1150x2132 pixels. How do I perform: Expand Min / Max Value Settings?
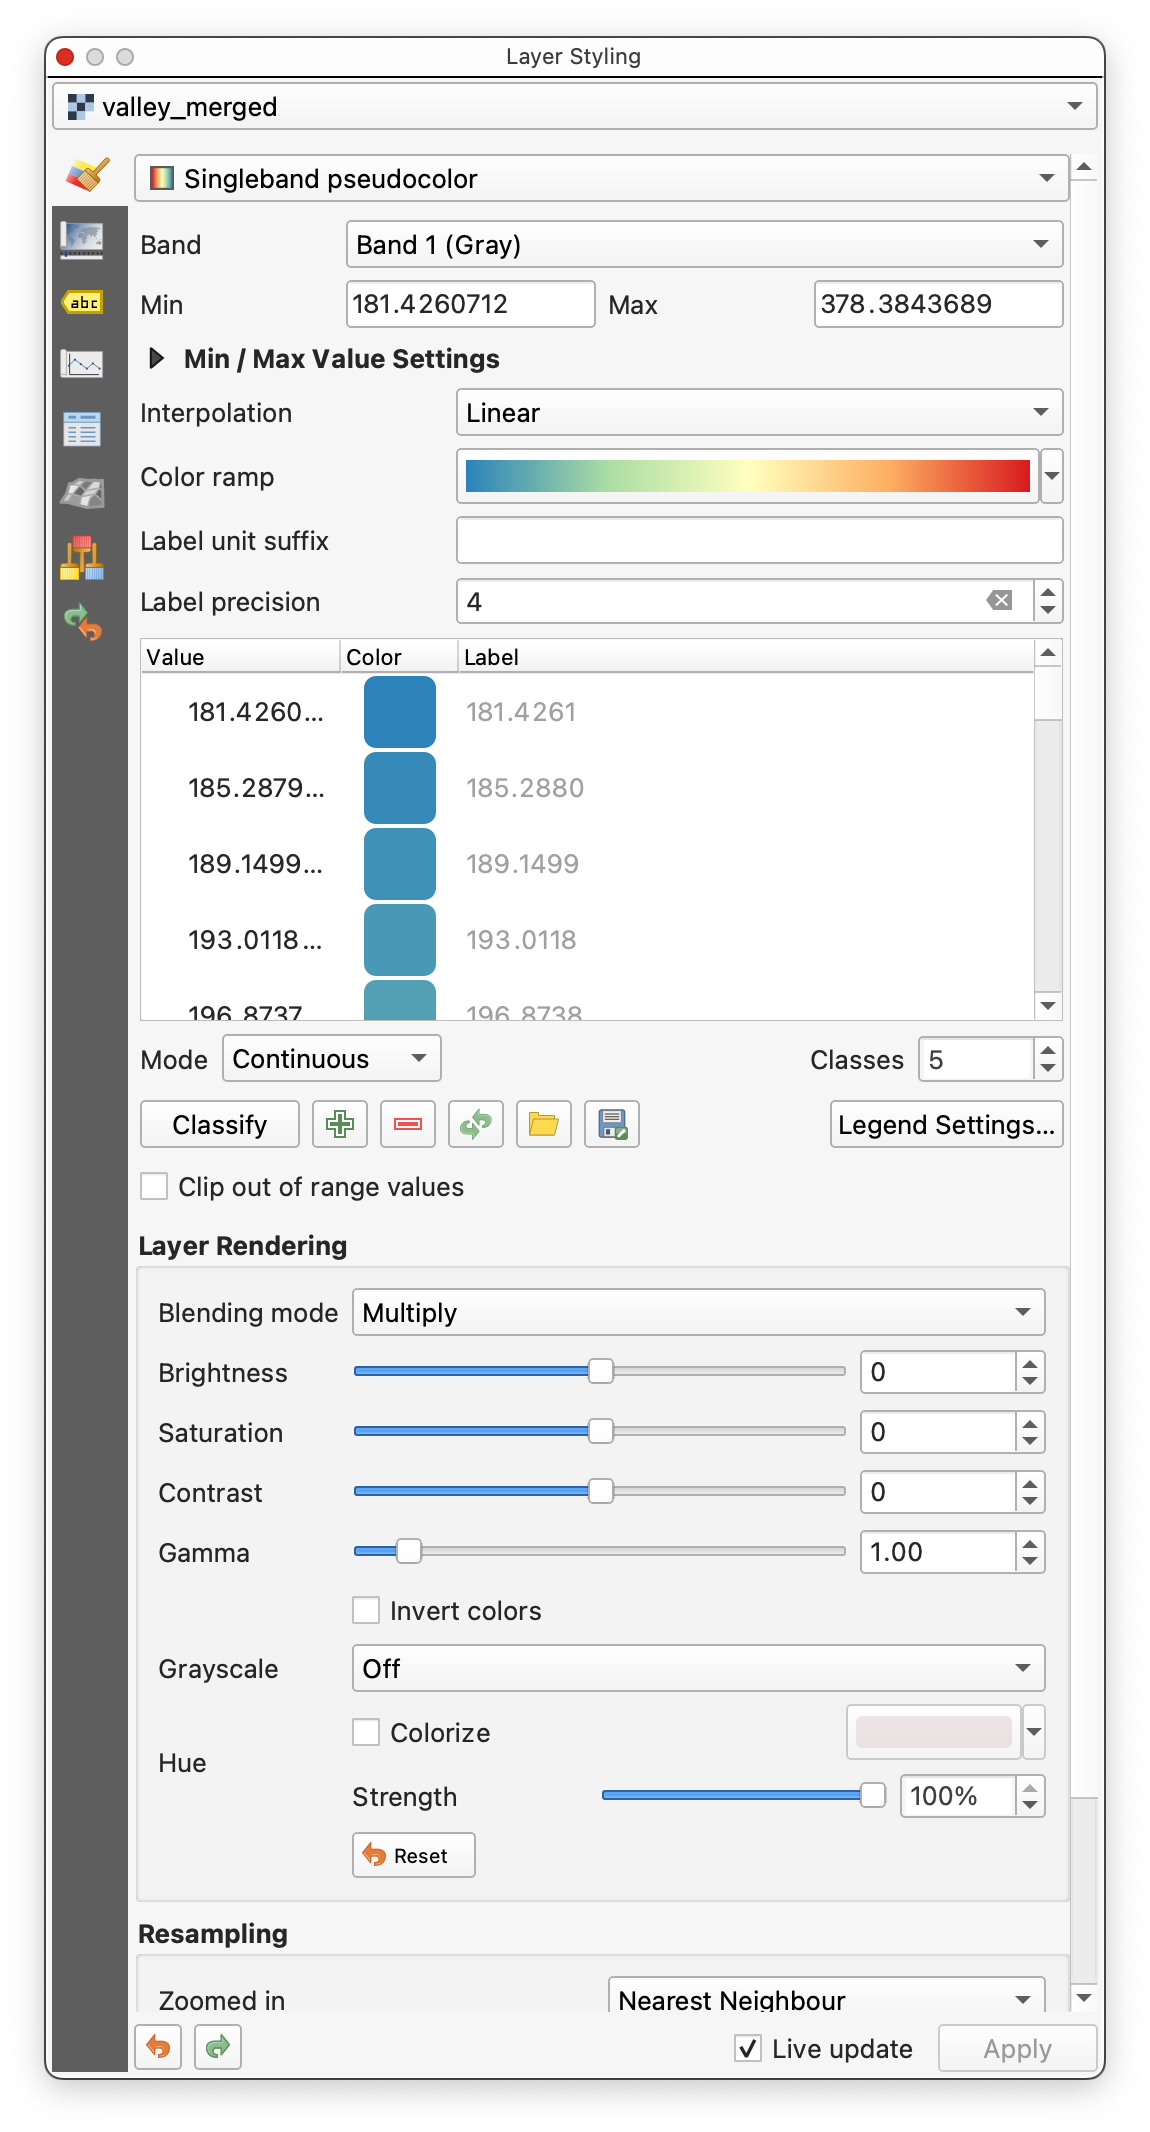tap(157, 358)
